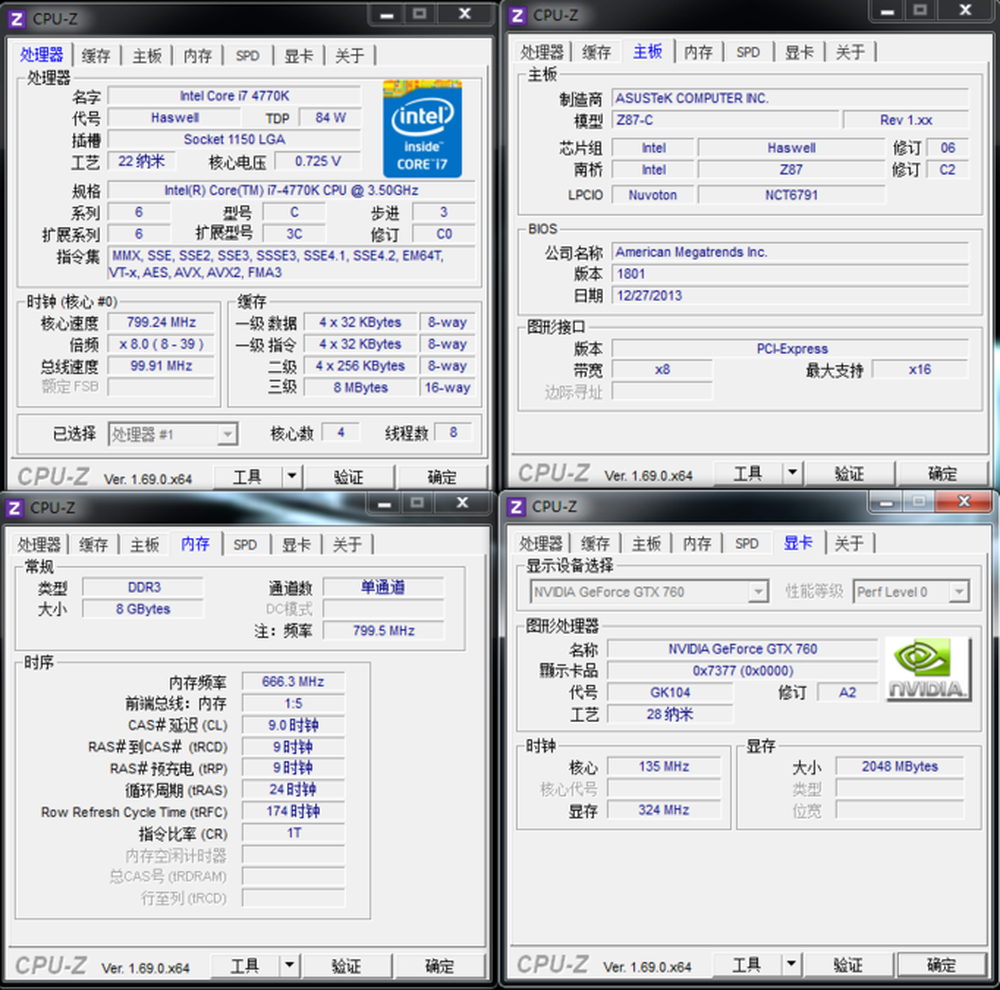
Task: Expand the 工具 dropdown arrow in memory window
Action: coord(289,964)
